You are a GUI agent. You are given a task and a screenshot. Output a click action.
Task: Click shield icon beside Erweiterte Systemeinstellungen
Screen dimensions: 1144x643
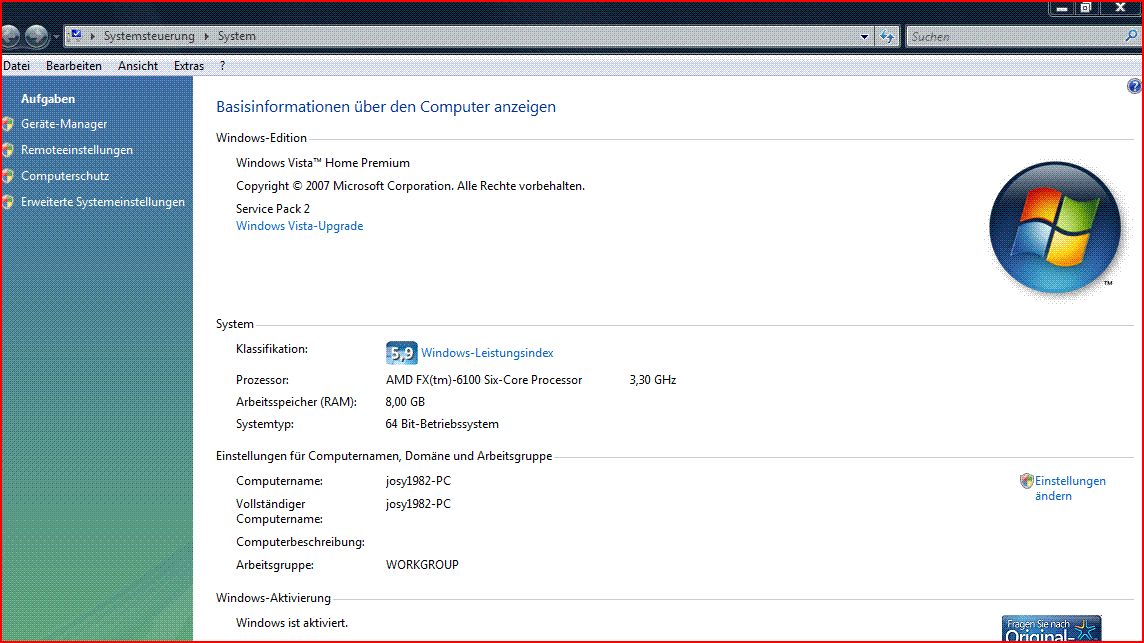8,202
